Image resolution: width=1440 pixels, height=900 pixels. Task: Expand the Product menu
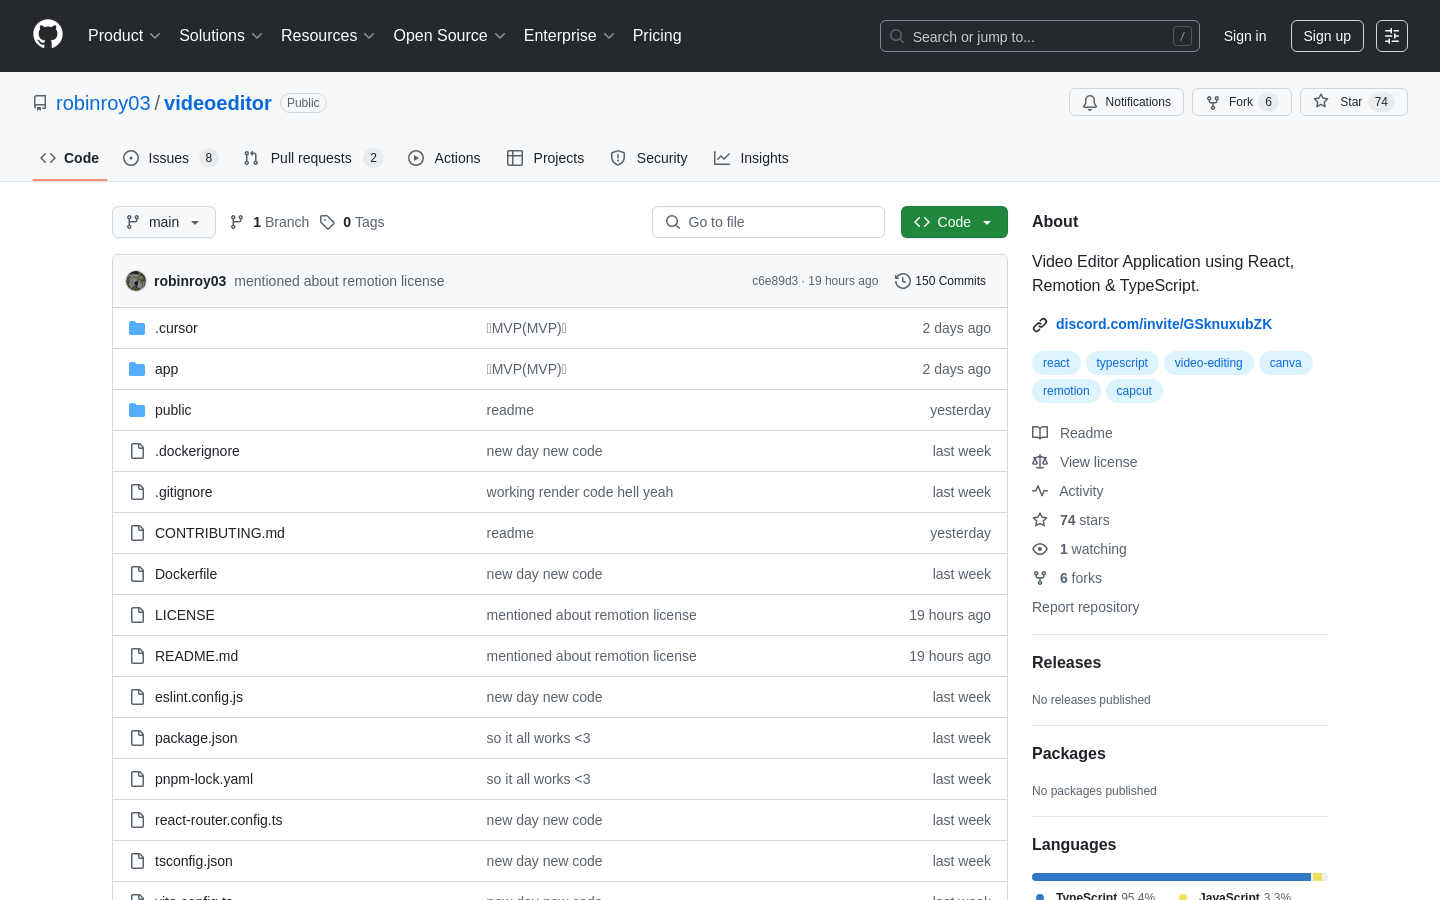coord(124,36)
